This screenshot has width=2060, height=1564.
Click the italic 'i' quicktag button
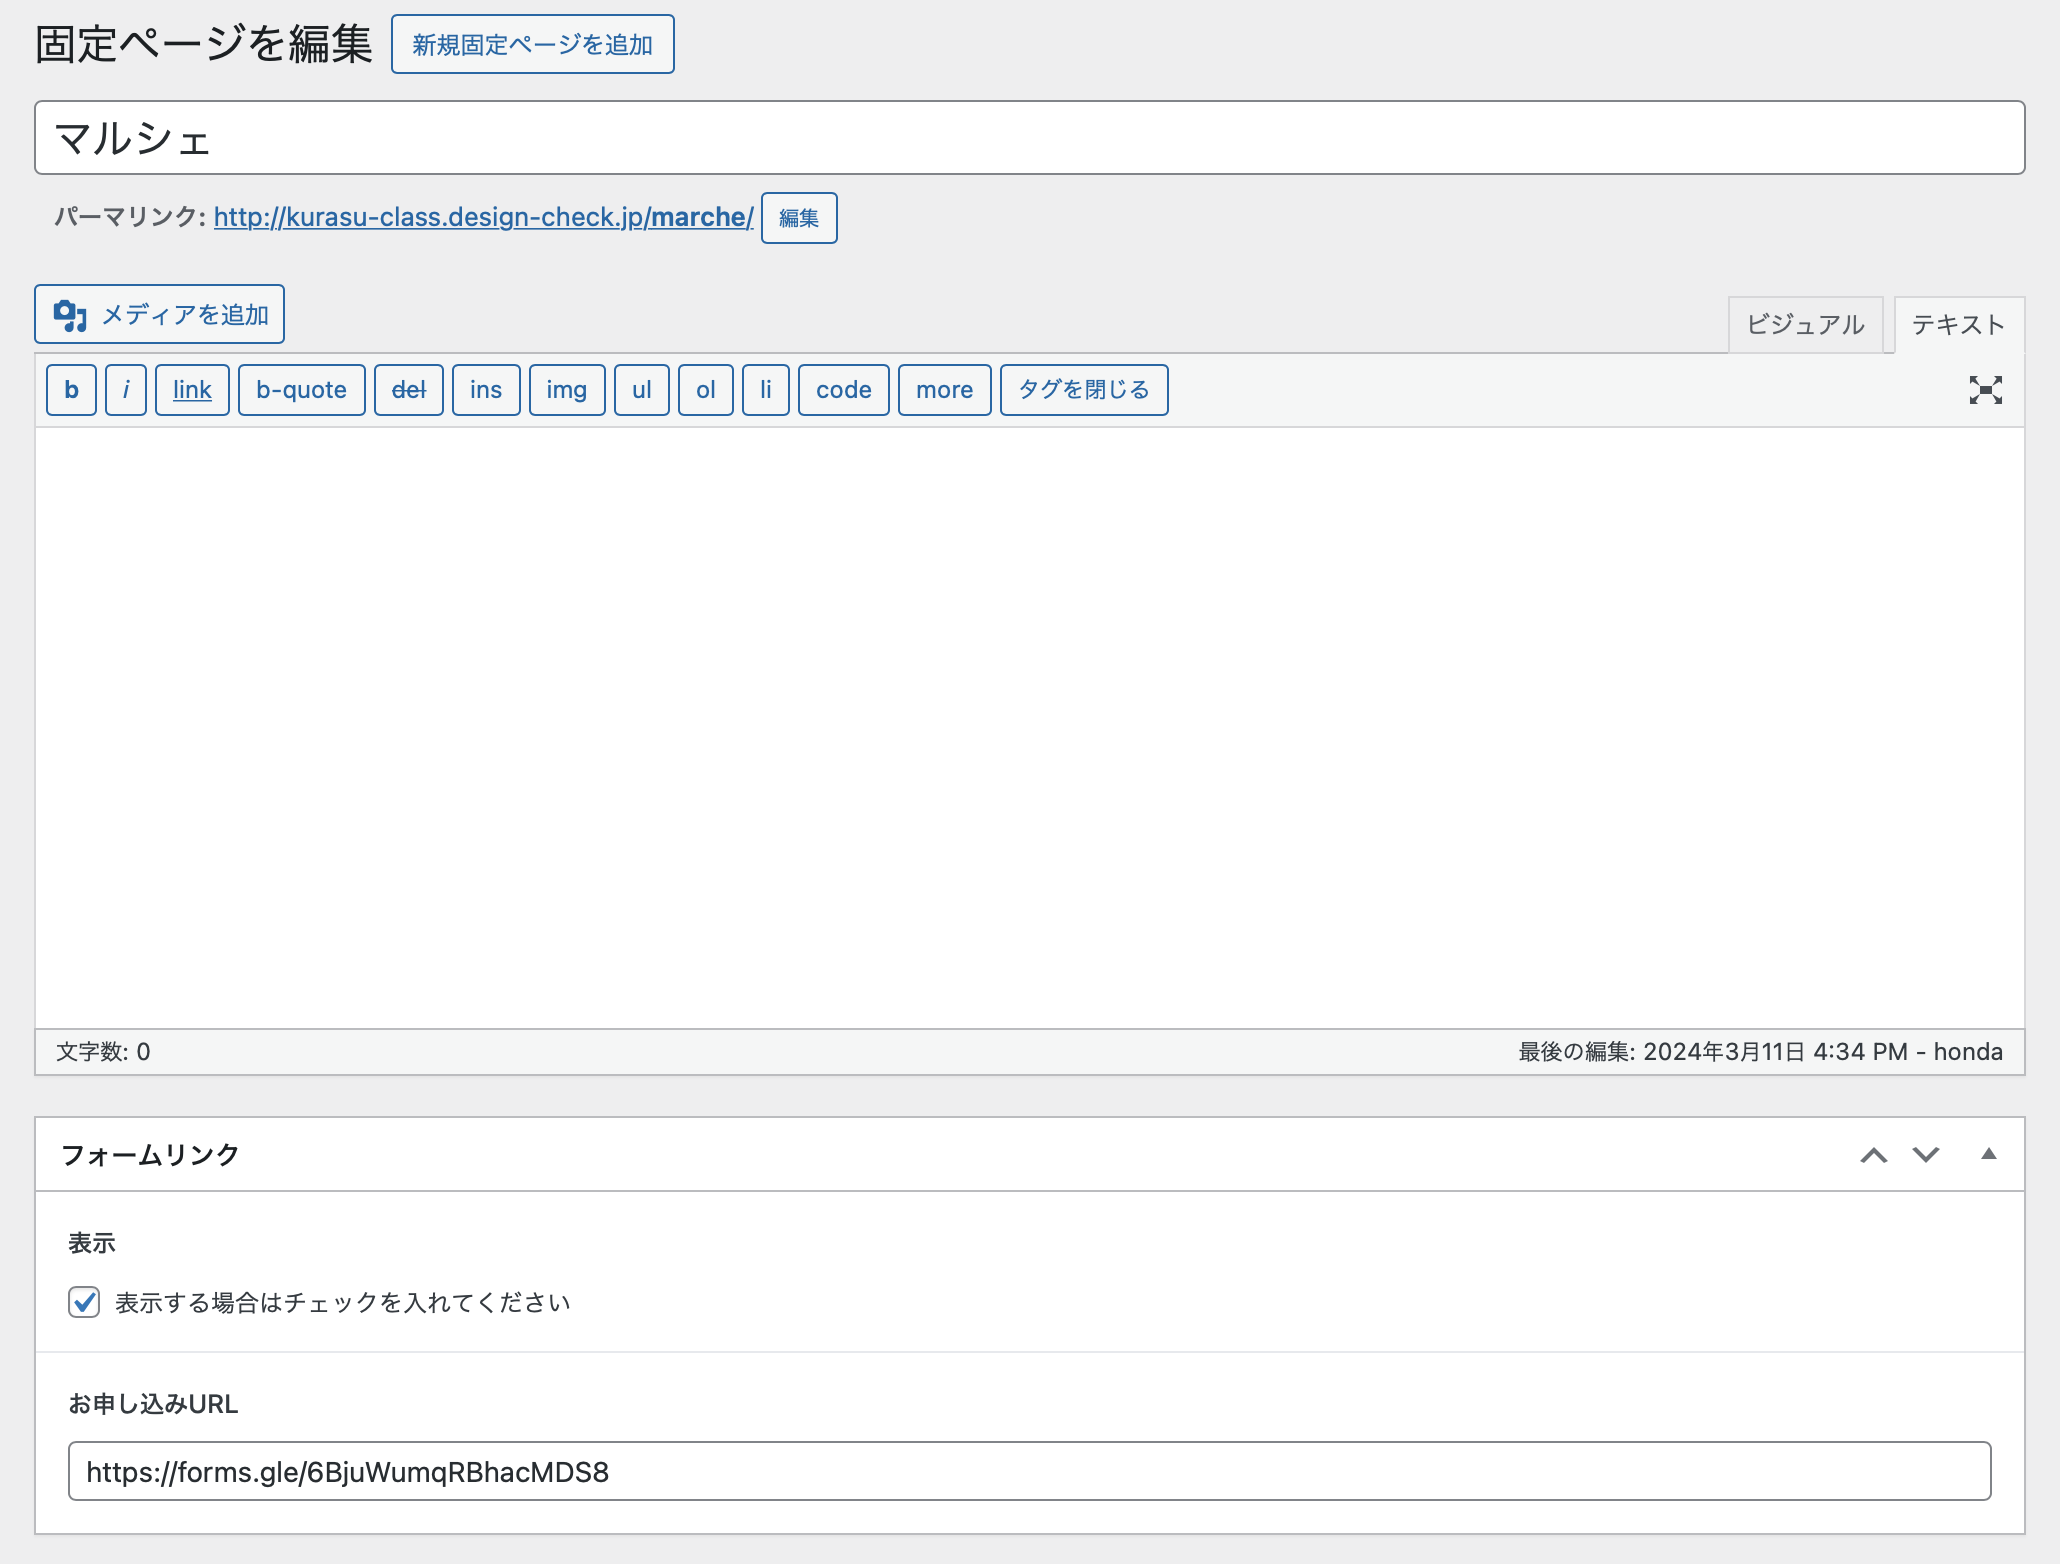[x=126, y=390]
